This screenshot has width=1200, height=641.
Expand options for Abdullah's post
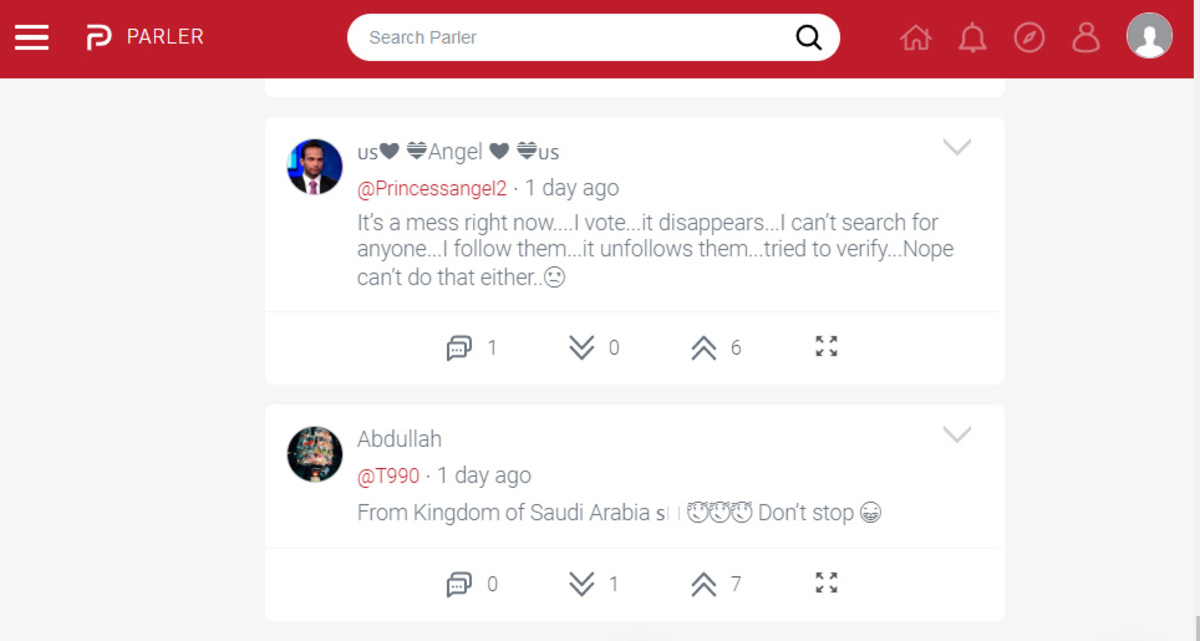point(957,435)
